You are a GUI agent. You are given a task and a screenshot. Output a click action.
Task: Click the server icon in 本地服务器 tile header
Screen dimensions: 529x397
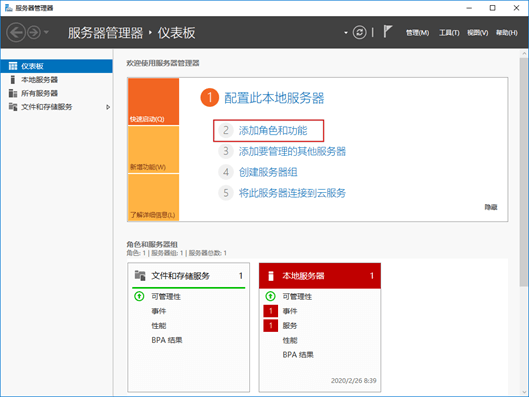pos(271,276)
